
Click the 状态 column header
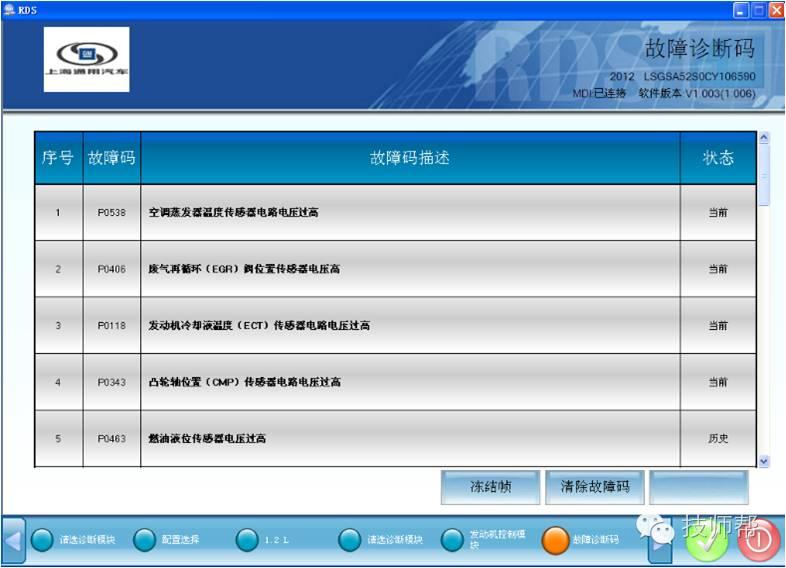tap(718, 158)
